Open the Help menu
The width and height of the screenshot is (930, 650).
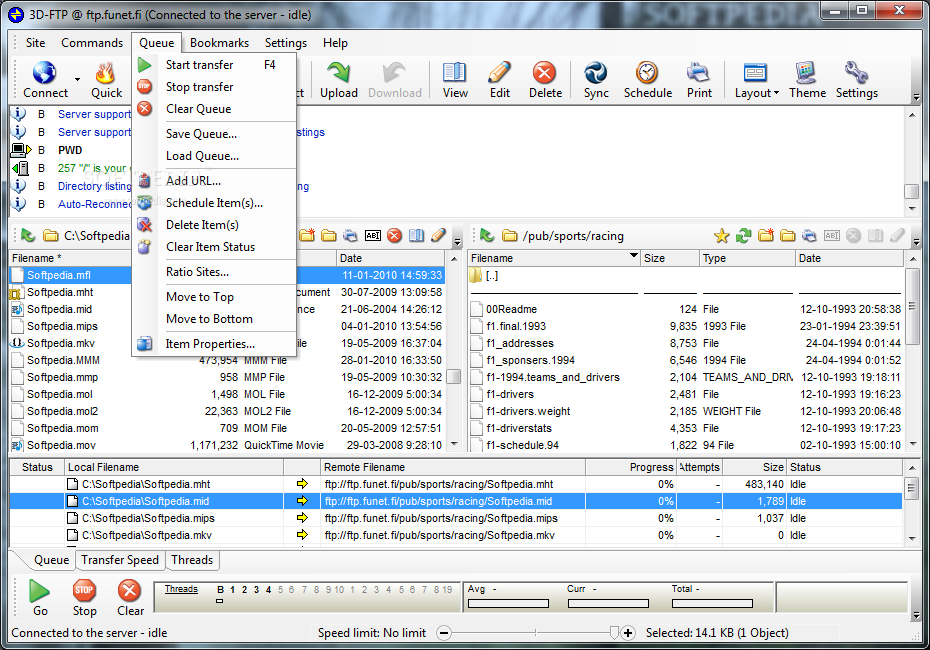(x=335, y=43)
